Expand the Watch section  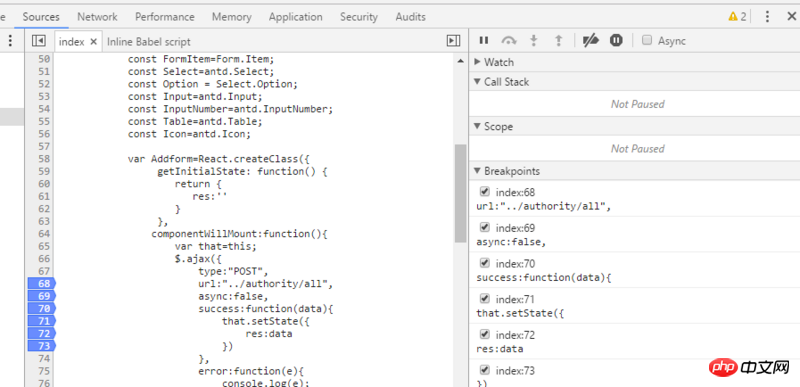point(493,62)
